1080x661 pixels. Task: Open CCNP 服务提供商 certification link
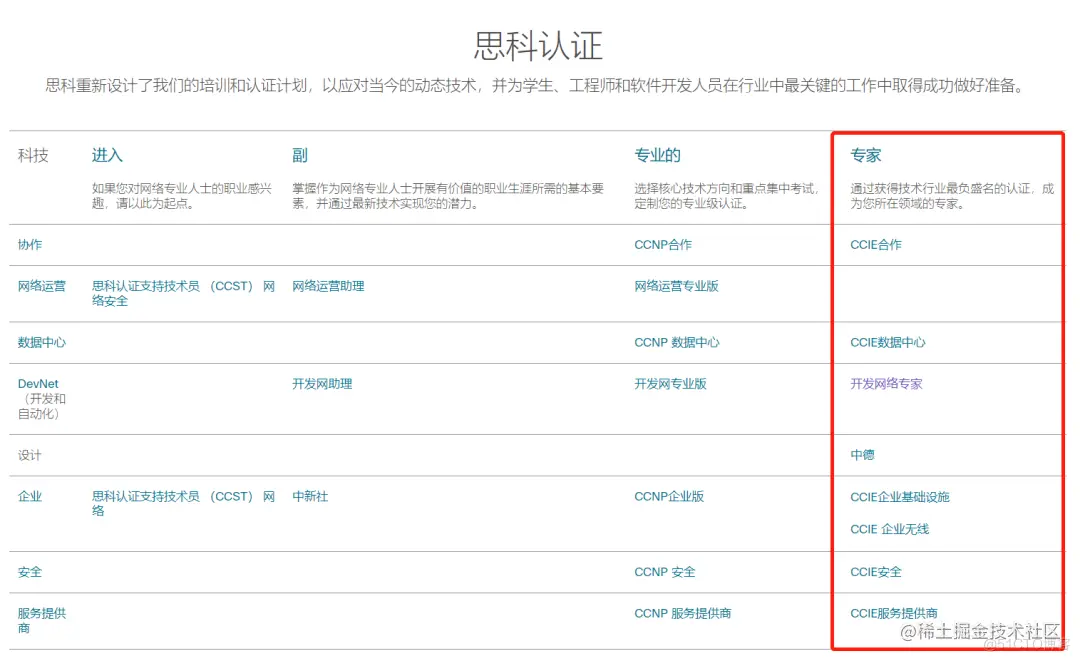pos(683,614)
